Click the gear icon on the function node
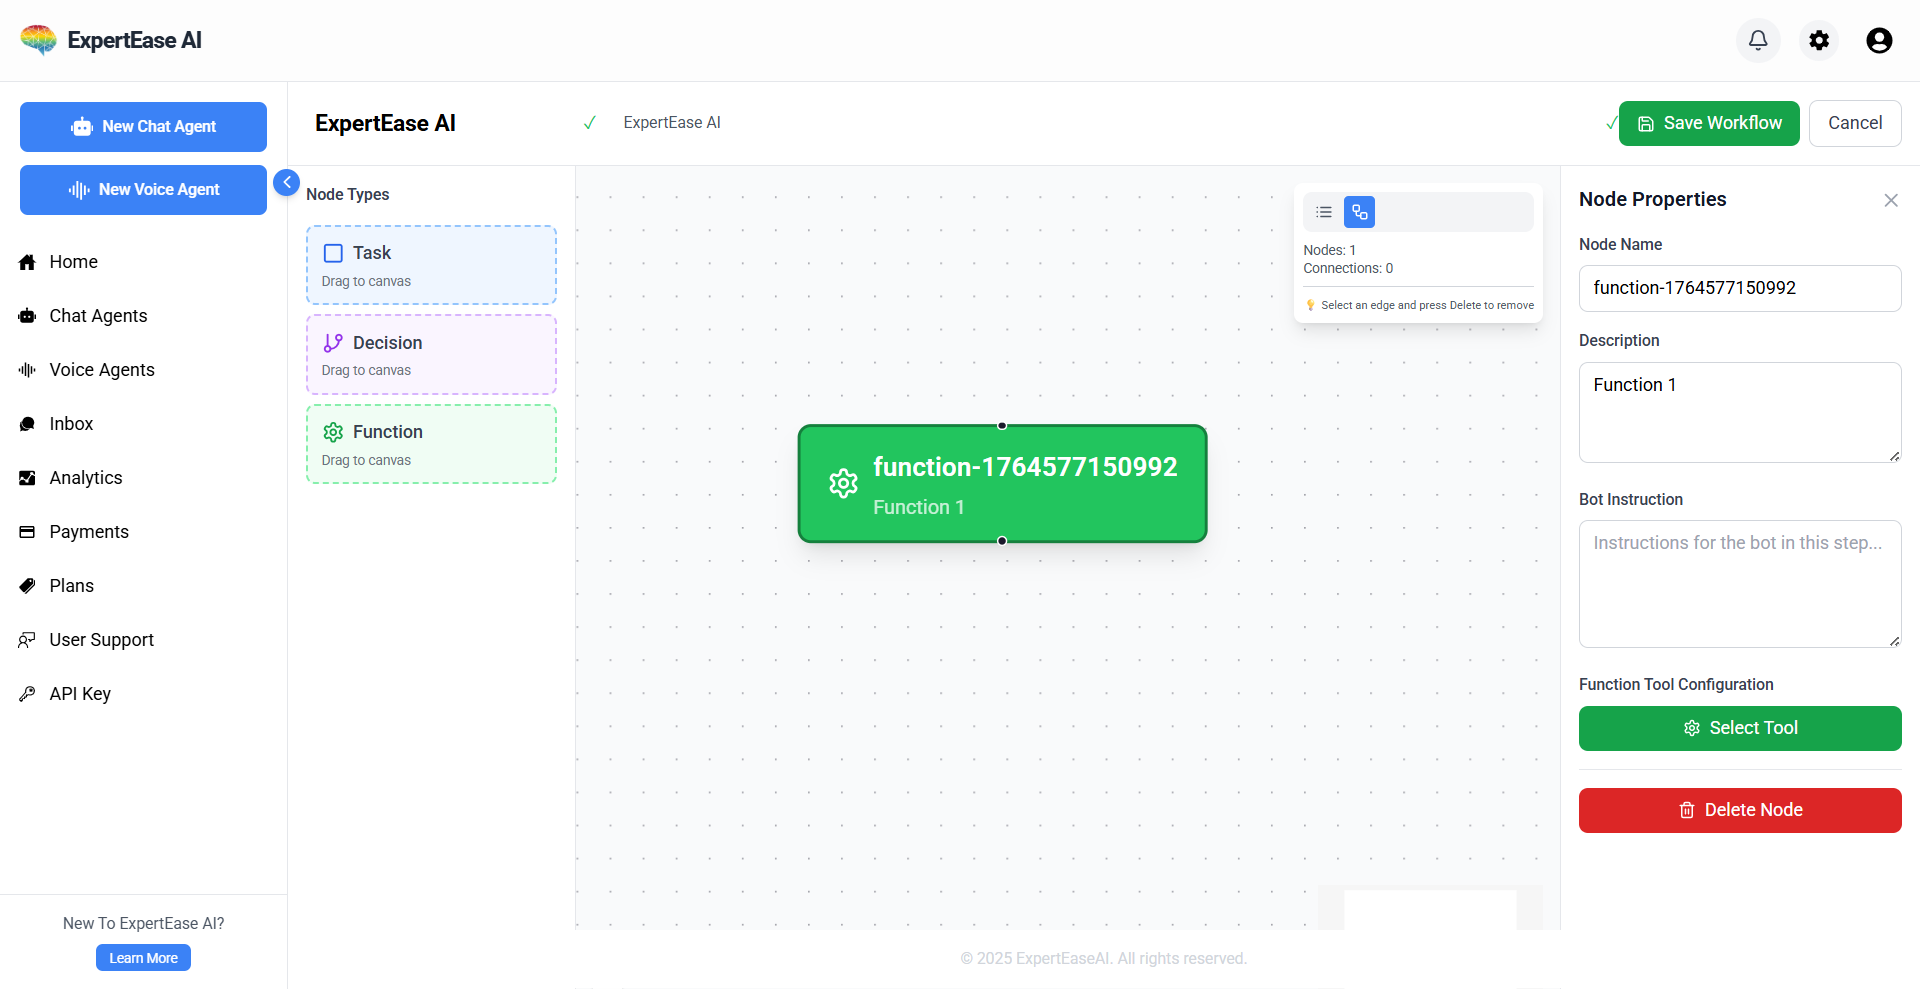Image resolution: width=1920 pixels, height=989 pixels. (843, 484)
